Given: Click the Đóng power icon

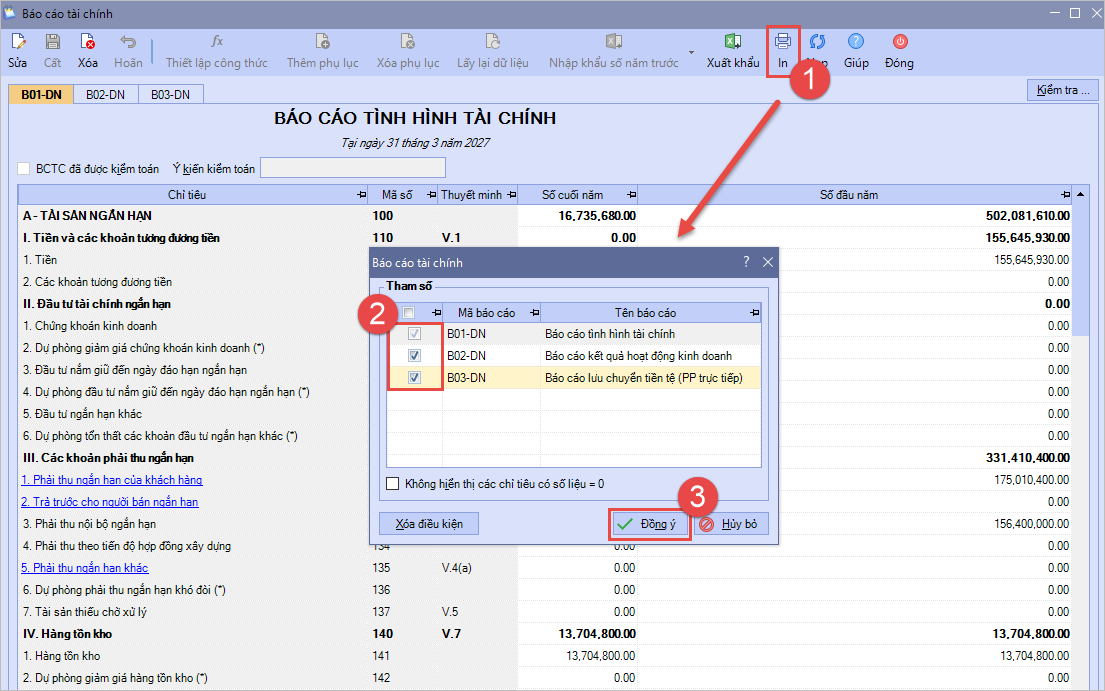Looking at the screenshot, I should [899, 42].
